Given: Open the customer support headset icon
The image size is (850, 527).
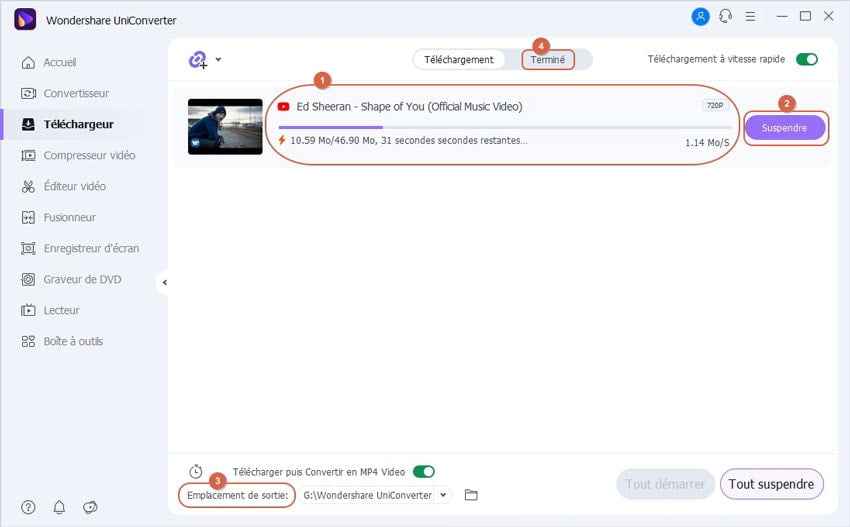Looking at the screenshot, I should [725, 16].
